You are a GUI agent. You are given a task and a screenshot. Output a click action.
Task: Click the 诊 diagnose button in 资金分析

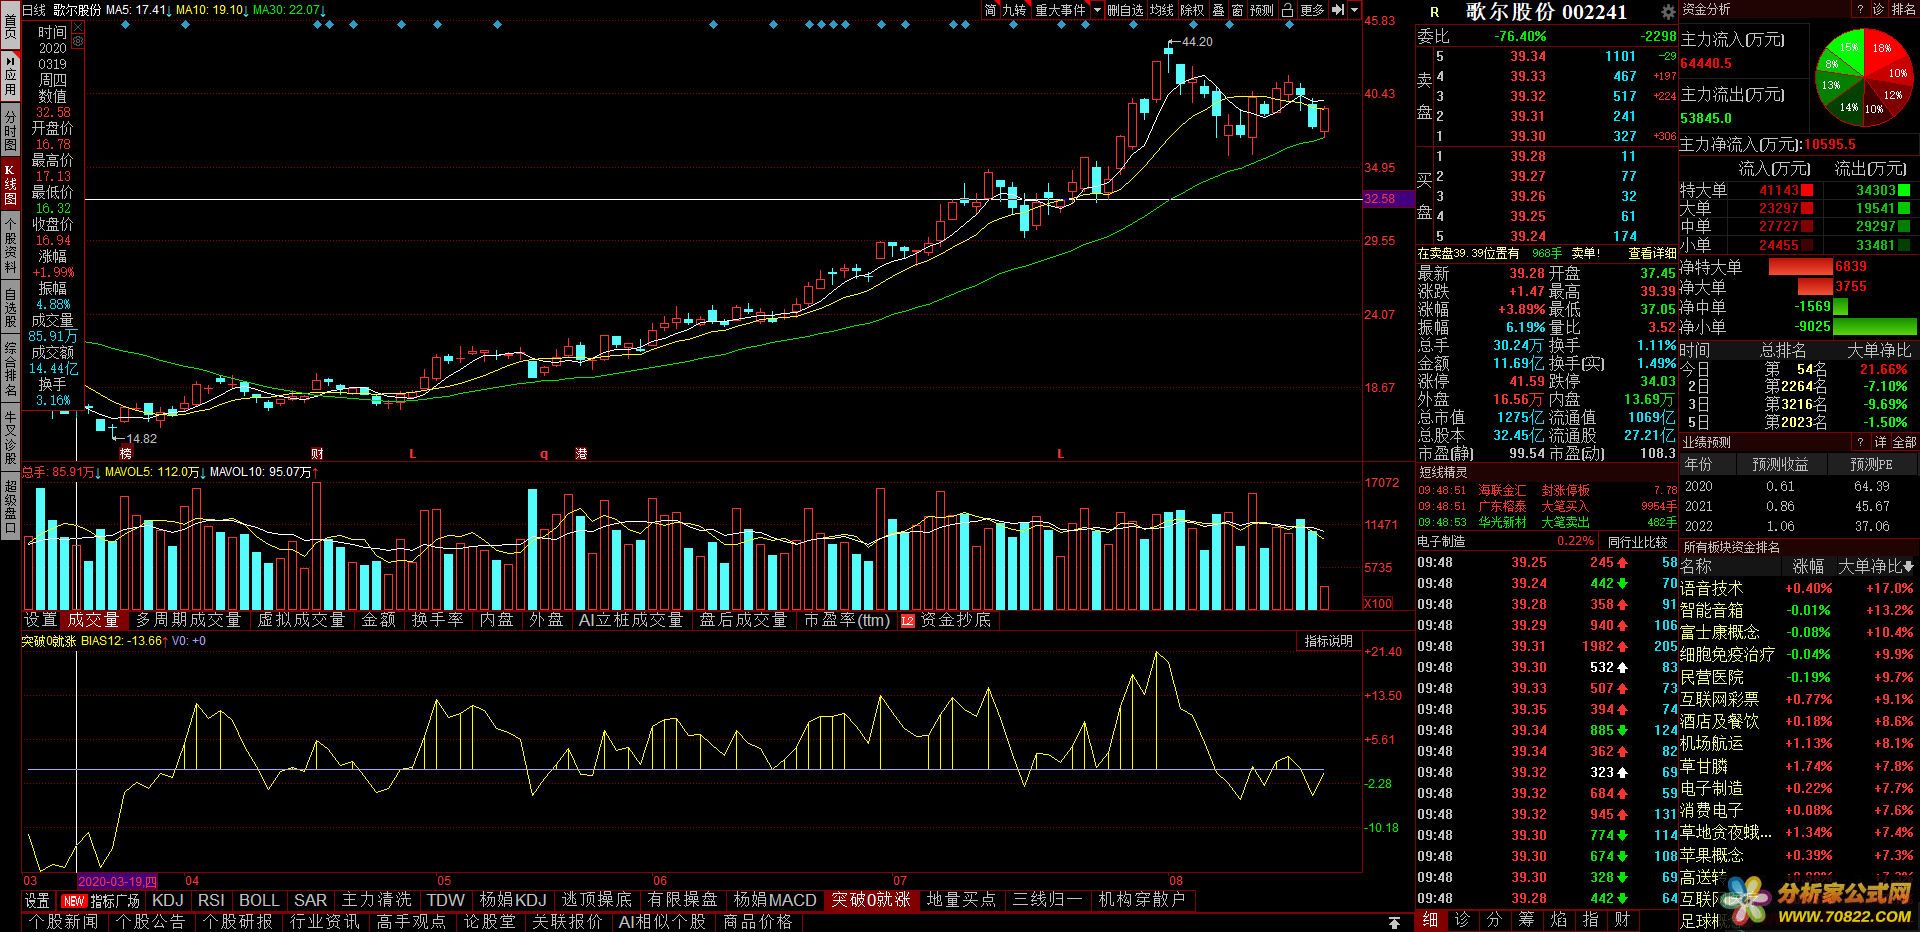(1878, 9)
